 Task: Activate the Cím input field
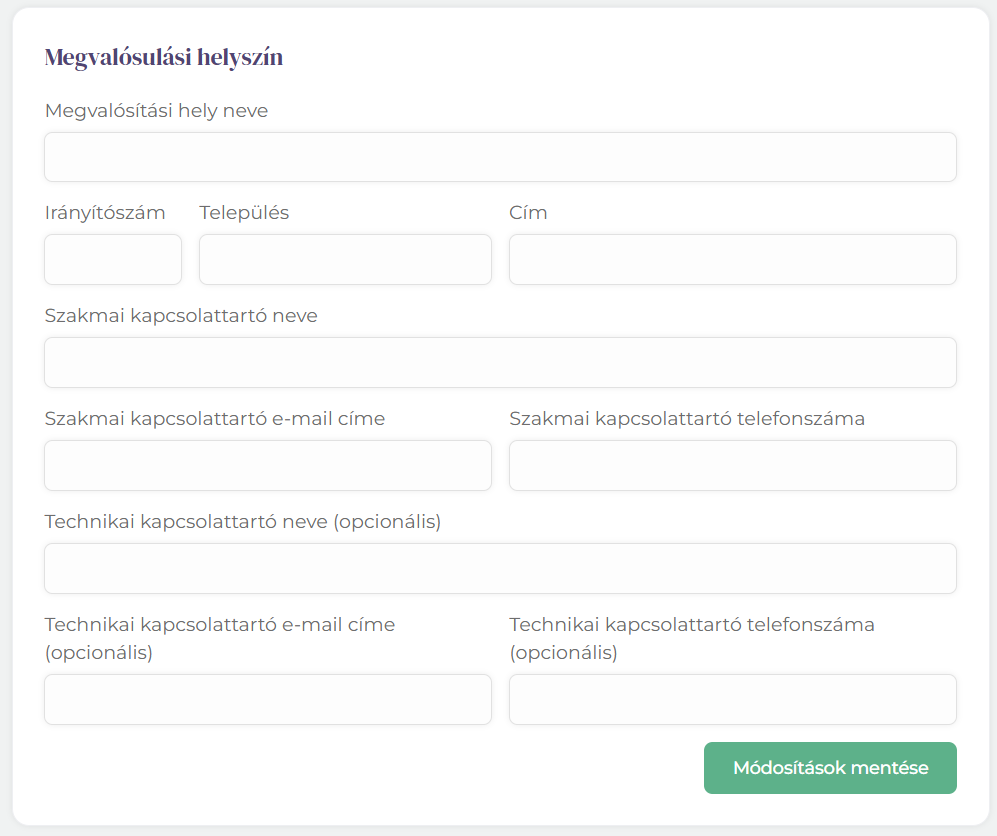(x=732, y=259)
